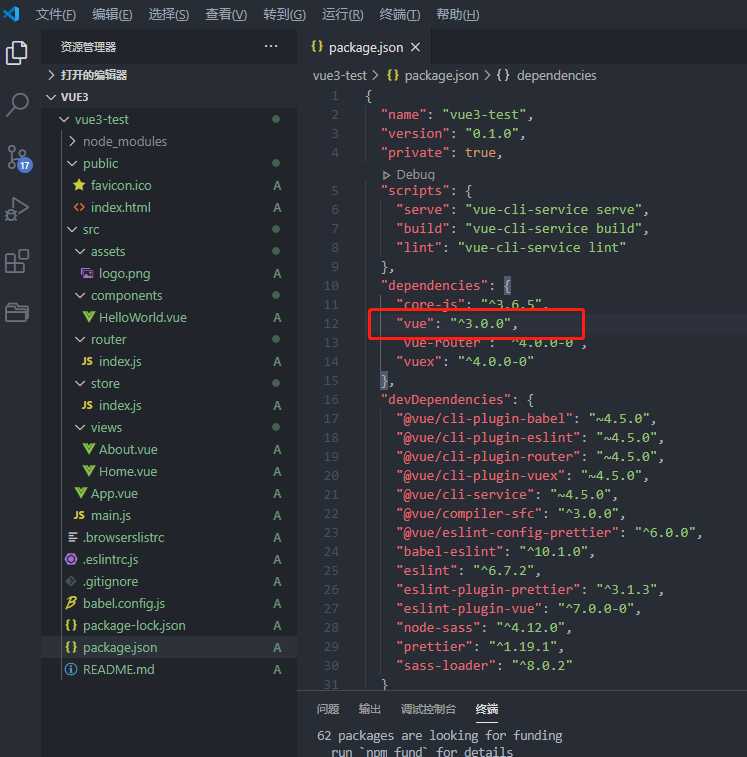Collapse the assets folder

(x=80, y=252)
